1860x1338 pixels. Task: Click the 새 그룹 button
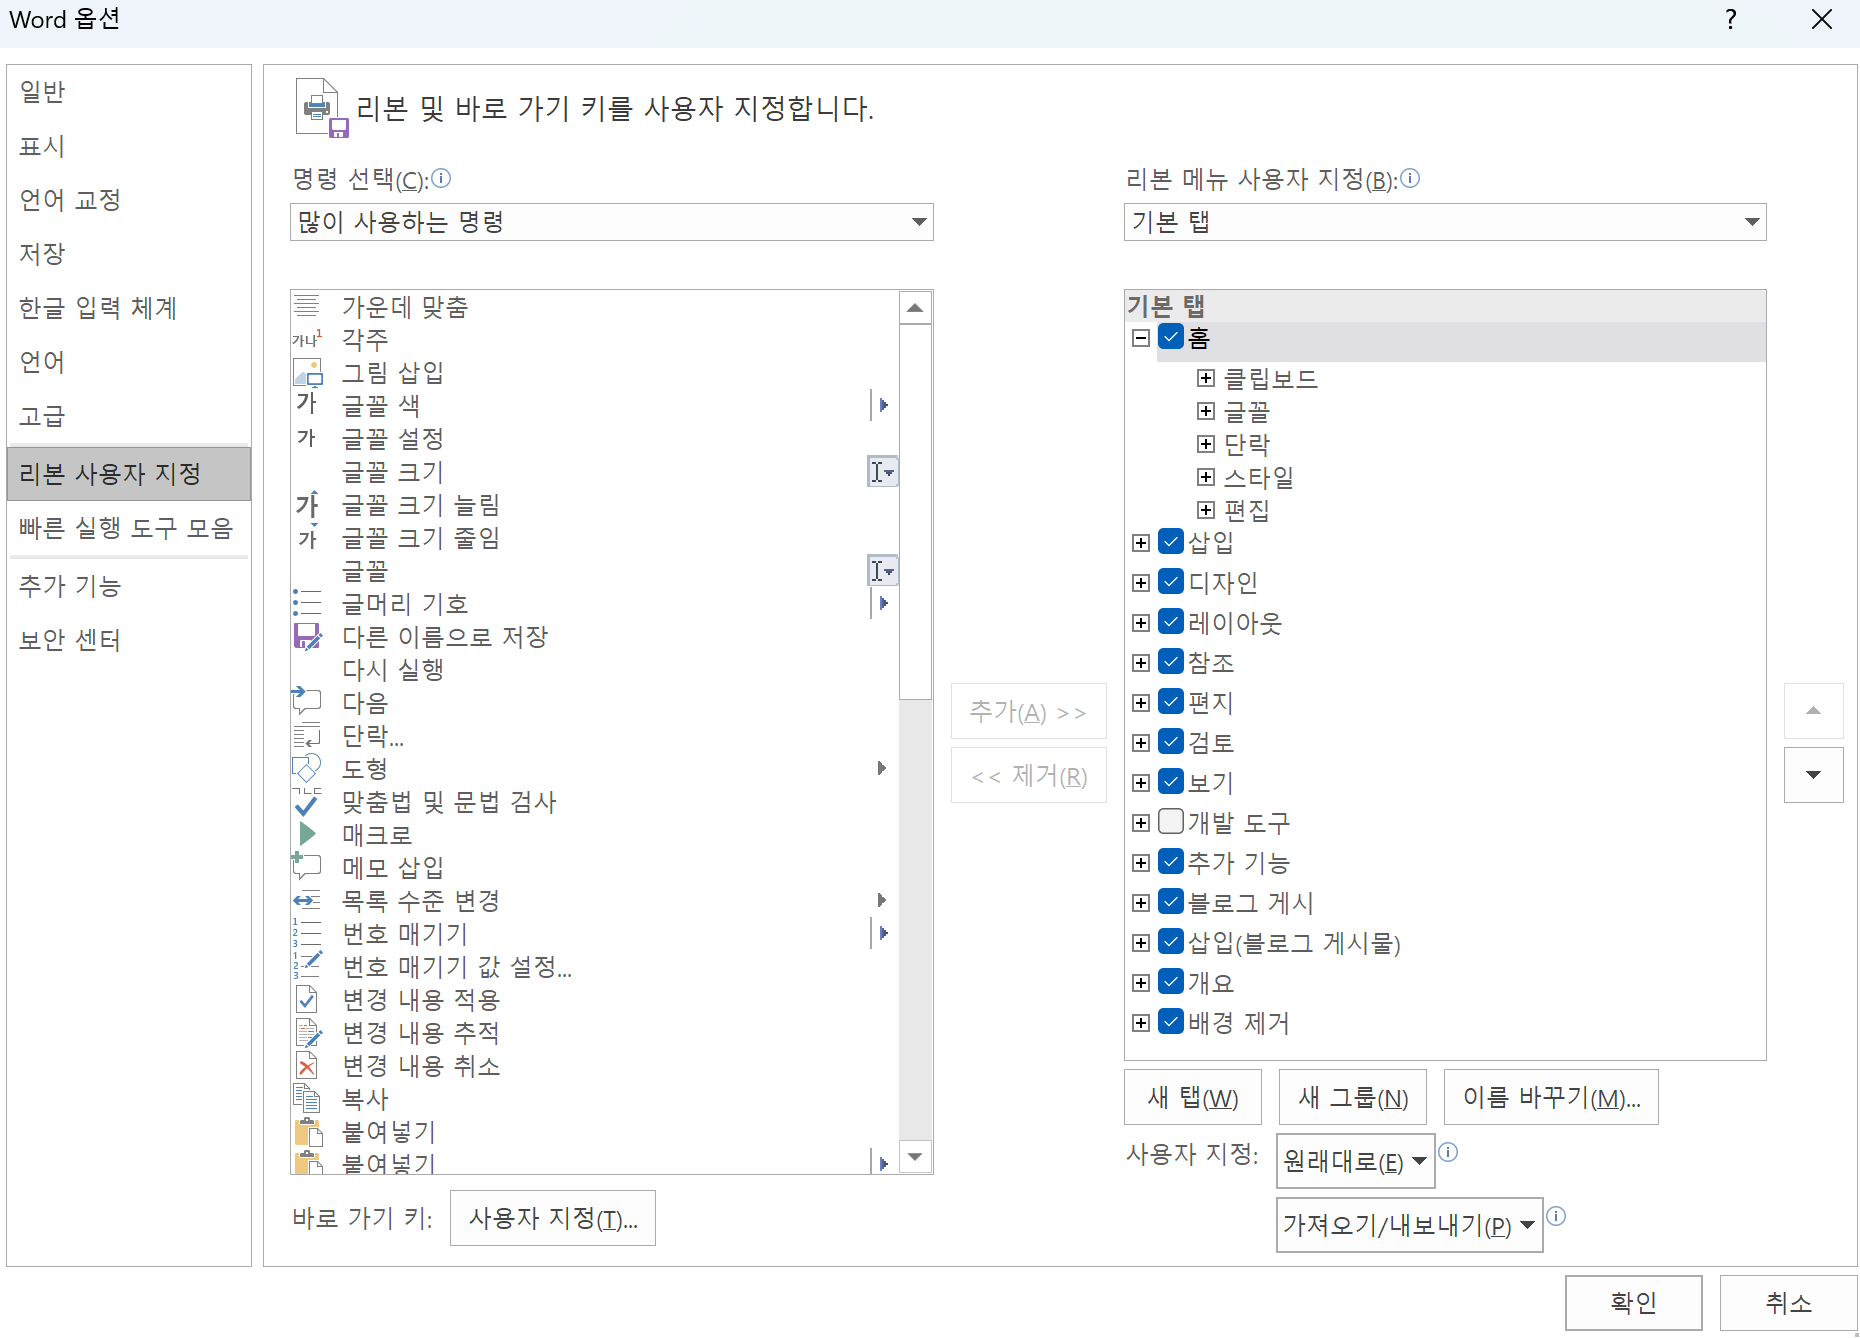[x=1353, y=1097]
